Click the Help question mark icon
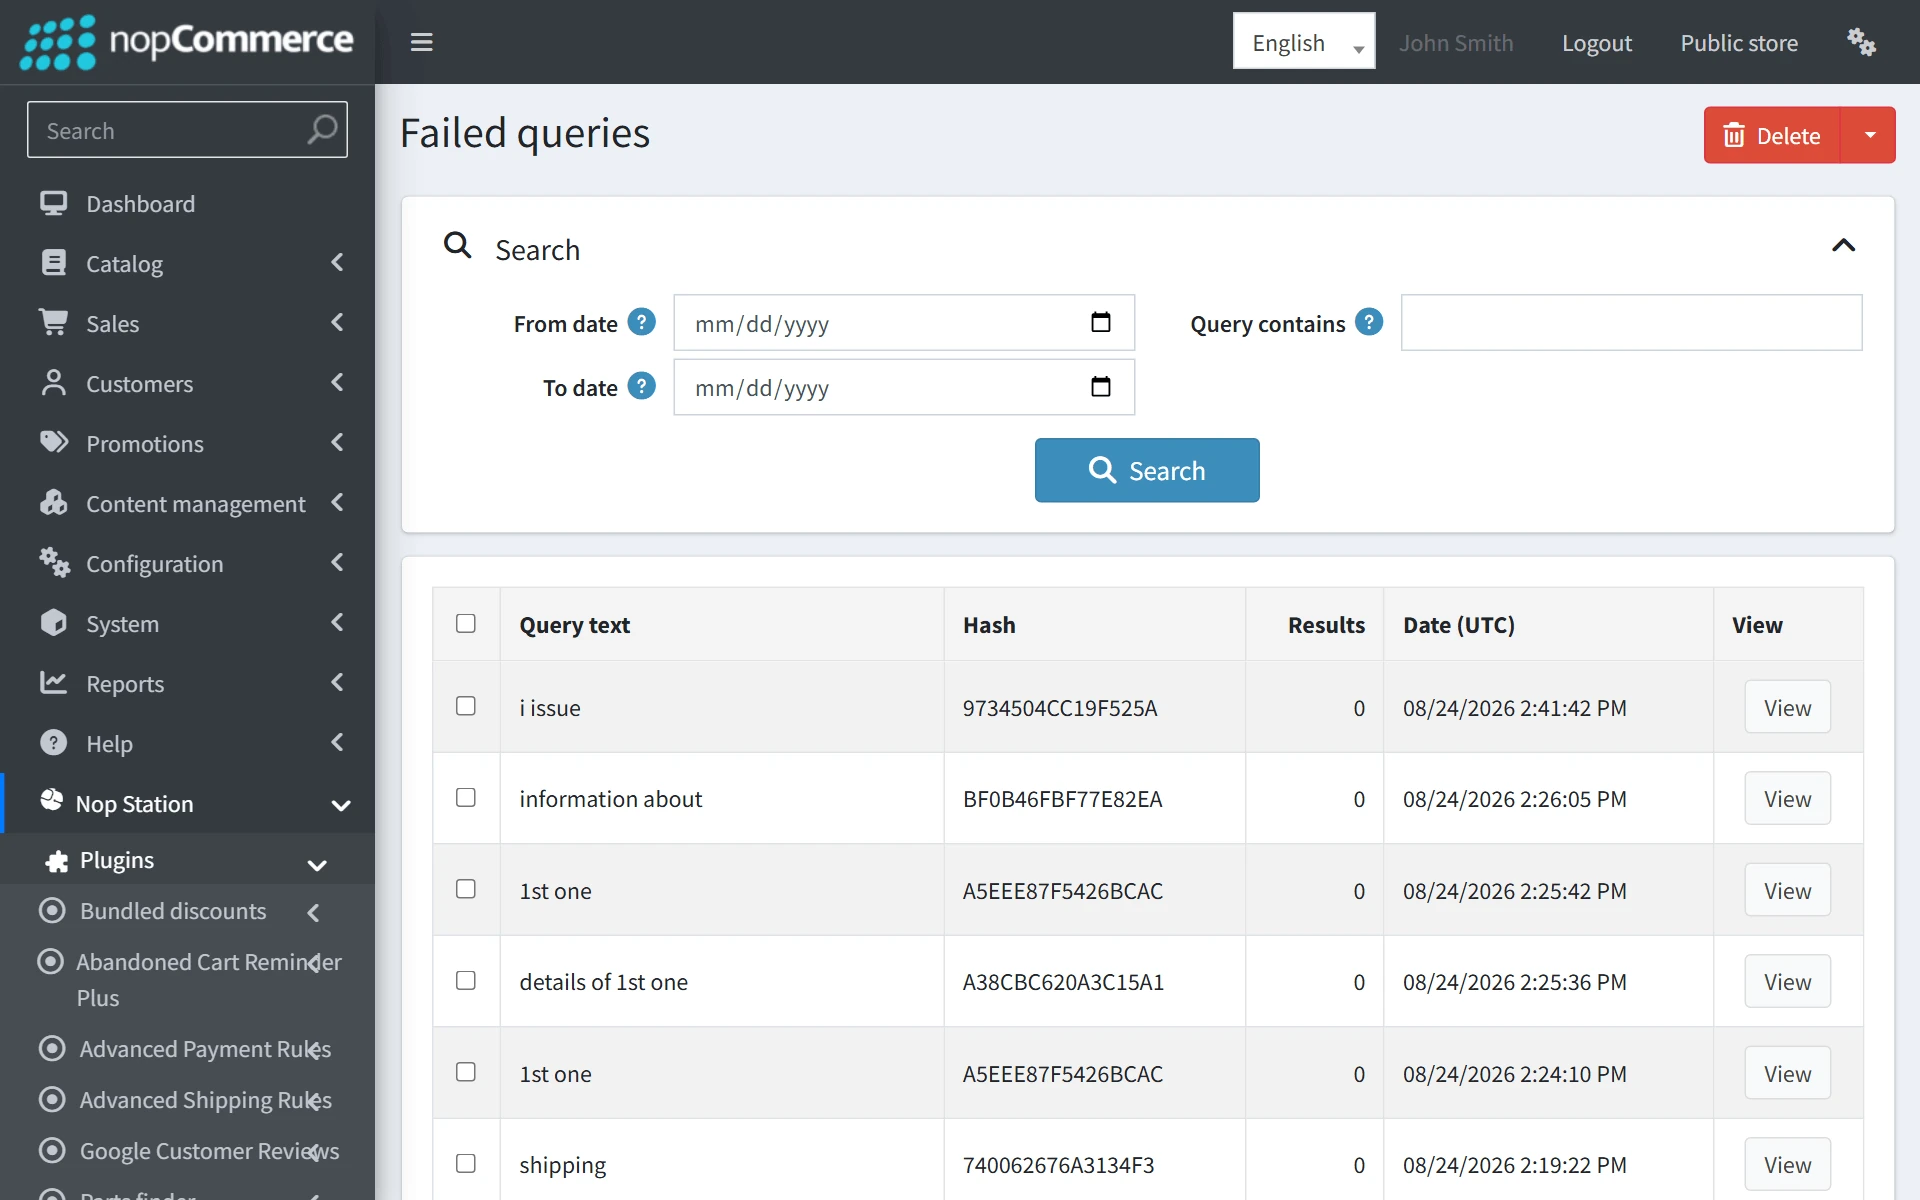The width and height of the screenshot is (1920, 1200). [x=54, y=743]
